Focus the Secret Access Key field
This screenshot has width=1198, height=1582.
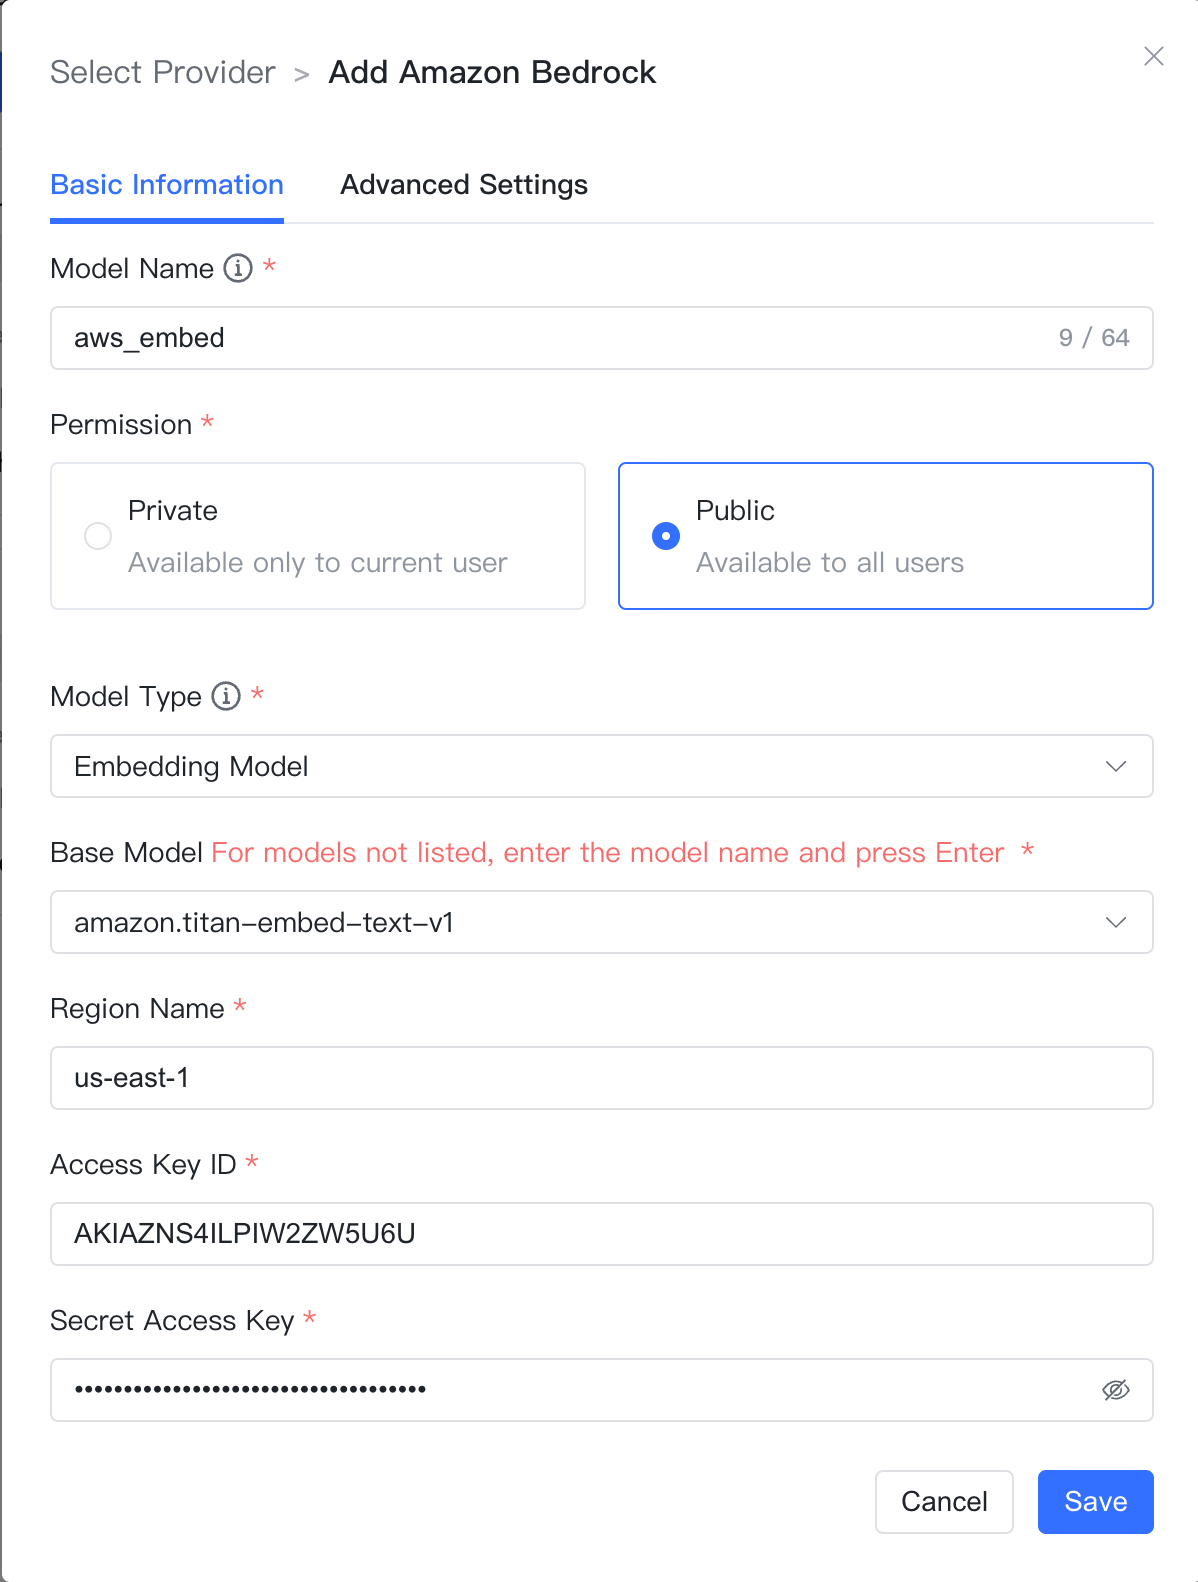(602, 1390)
